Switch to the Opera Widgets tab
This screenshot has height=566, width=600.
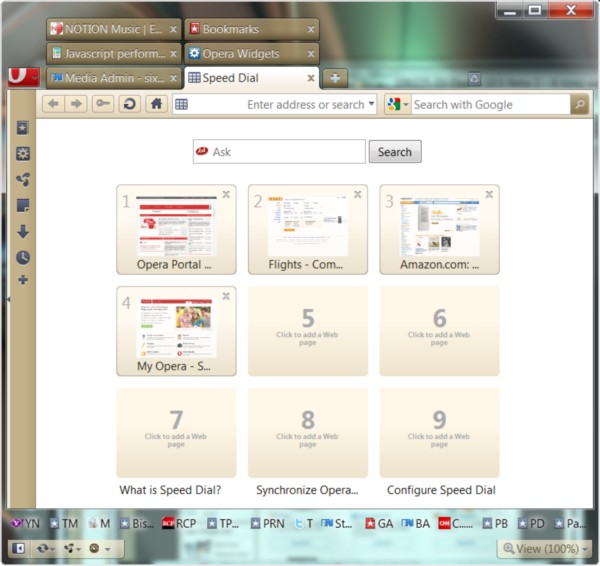(252, 54)
